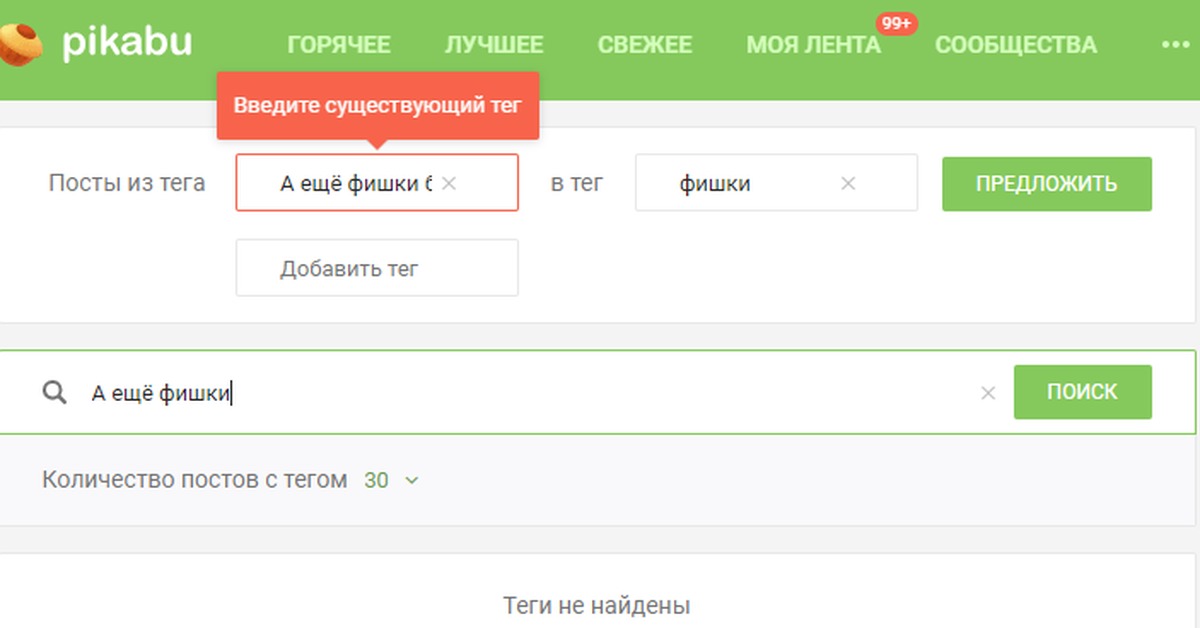Clear the source tag 'А ещё фишки'
This screenshot has width=1200, height=628.
point(449,183)
